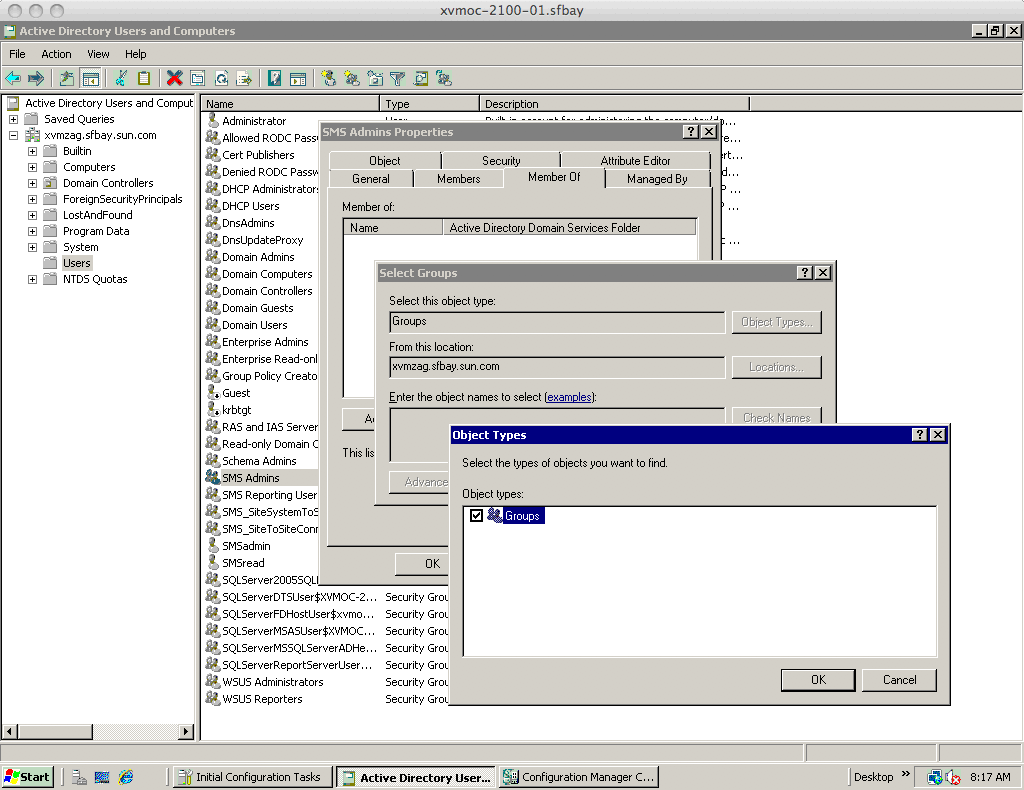Click Cancel in the Object Types dialog
This screenshot has width=1024, height=790.
coord(899,680)
